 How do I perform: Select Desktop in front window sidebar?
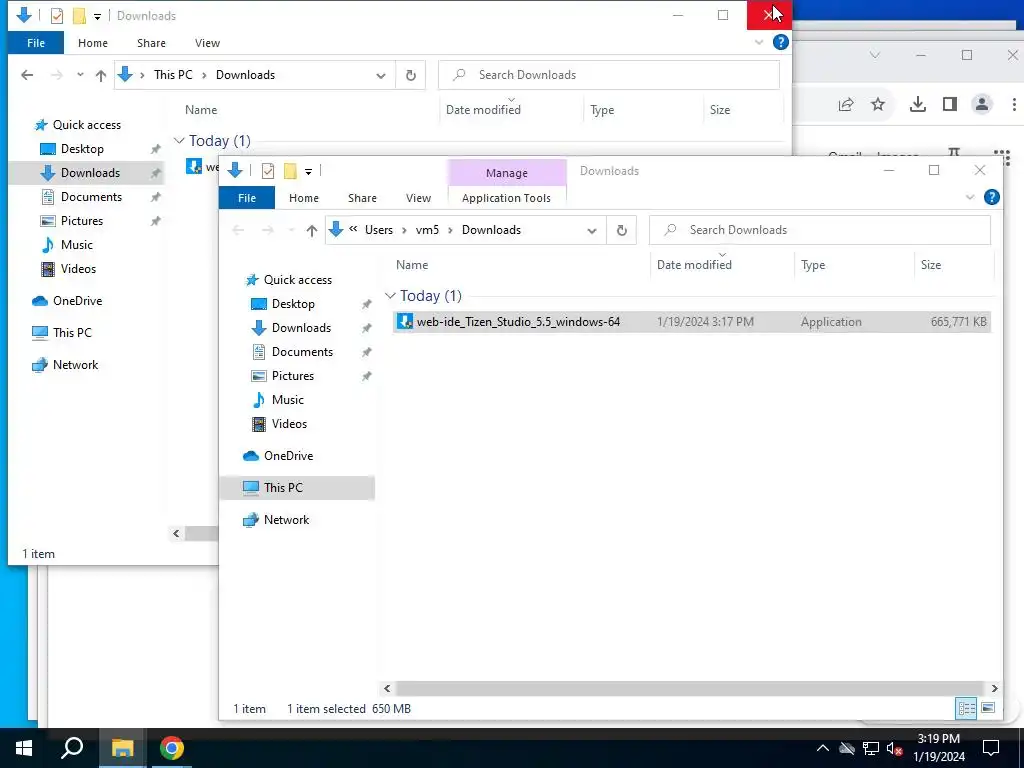(x=293, y=304)
